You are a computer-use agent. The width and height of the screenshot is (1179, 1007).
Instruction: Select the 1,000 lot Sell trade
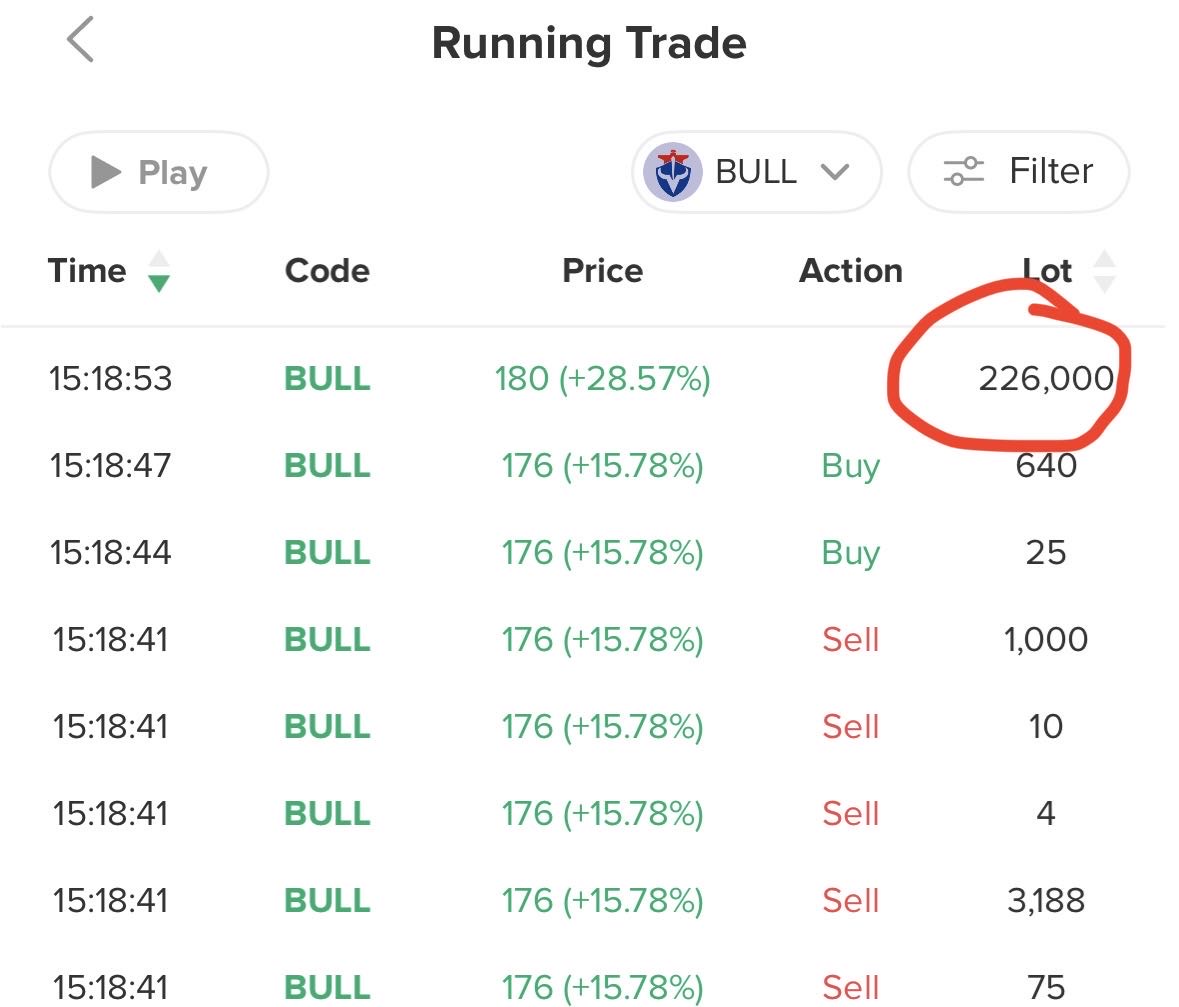pos(1046,639)
